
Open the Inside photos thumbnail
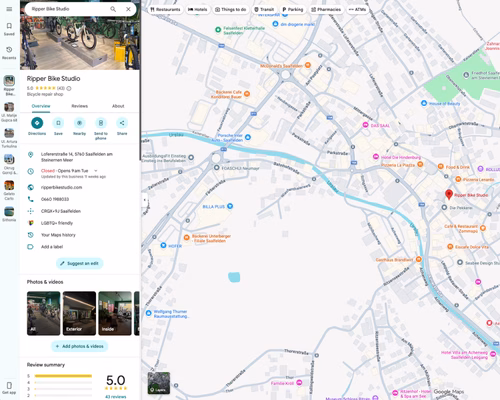(x=115, y=313)
